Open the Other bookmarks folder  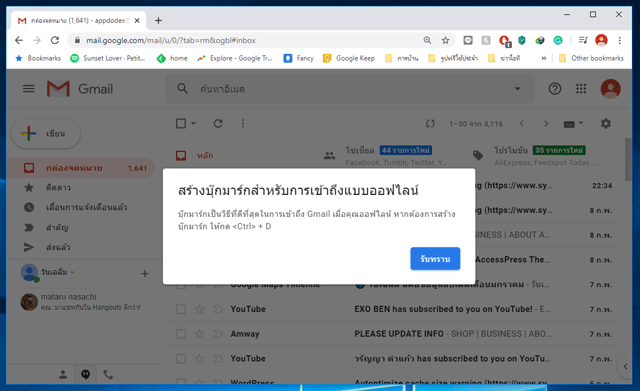pos(591,58)
